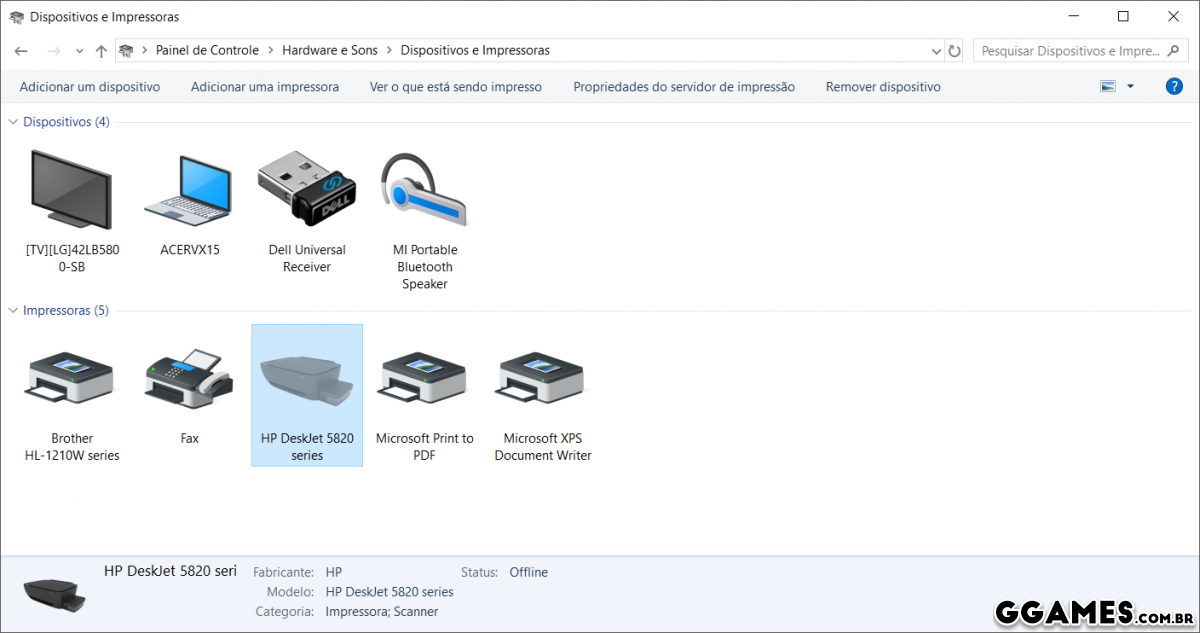Select Microsoft XPS Document Writer icon
Viewport: 1200px width, 633px height.
pos(543,380)
